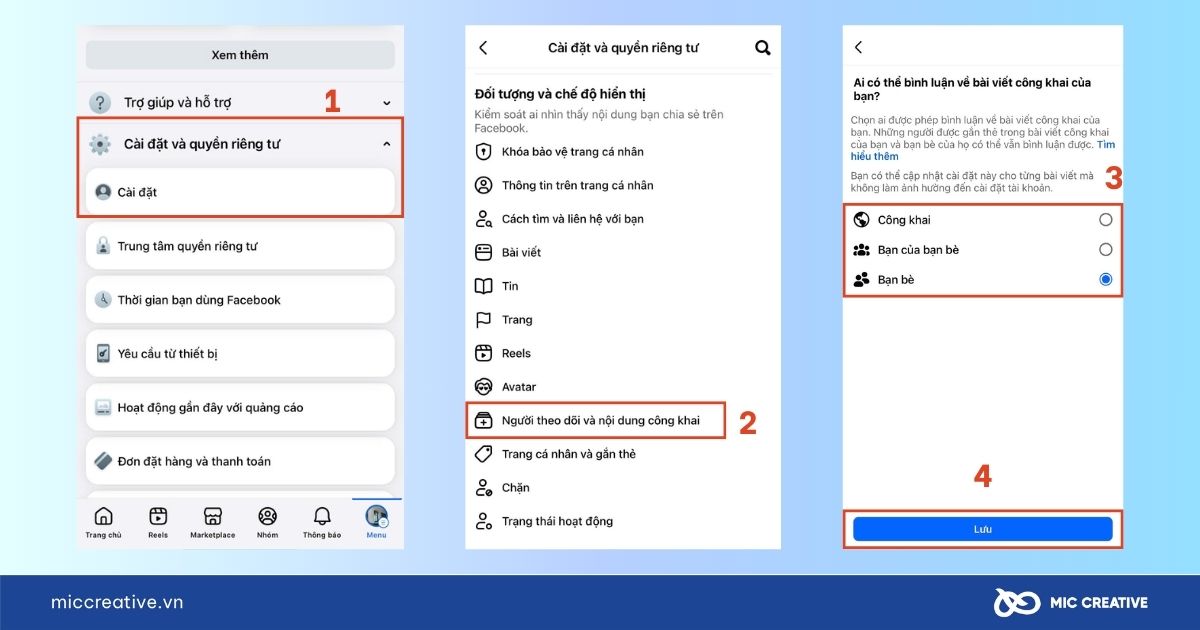Go back from Cài đặt và quyền riêng tư screen
The height and width of the screenshot is (630, 1200).
(483, 48)
